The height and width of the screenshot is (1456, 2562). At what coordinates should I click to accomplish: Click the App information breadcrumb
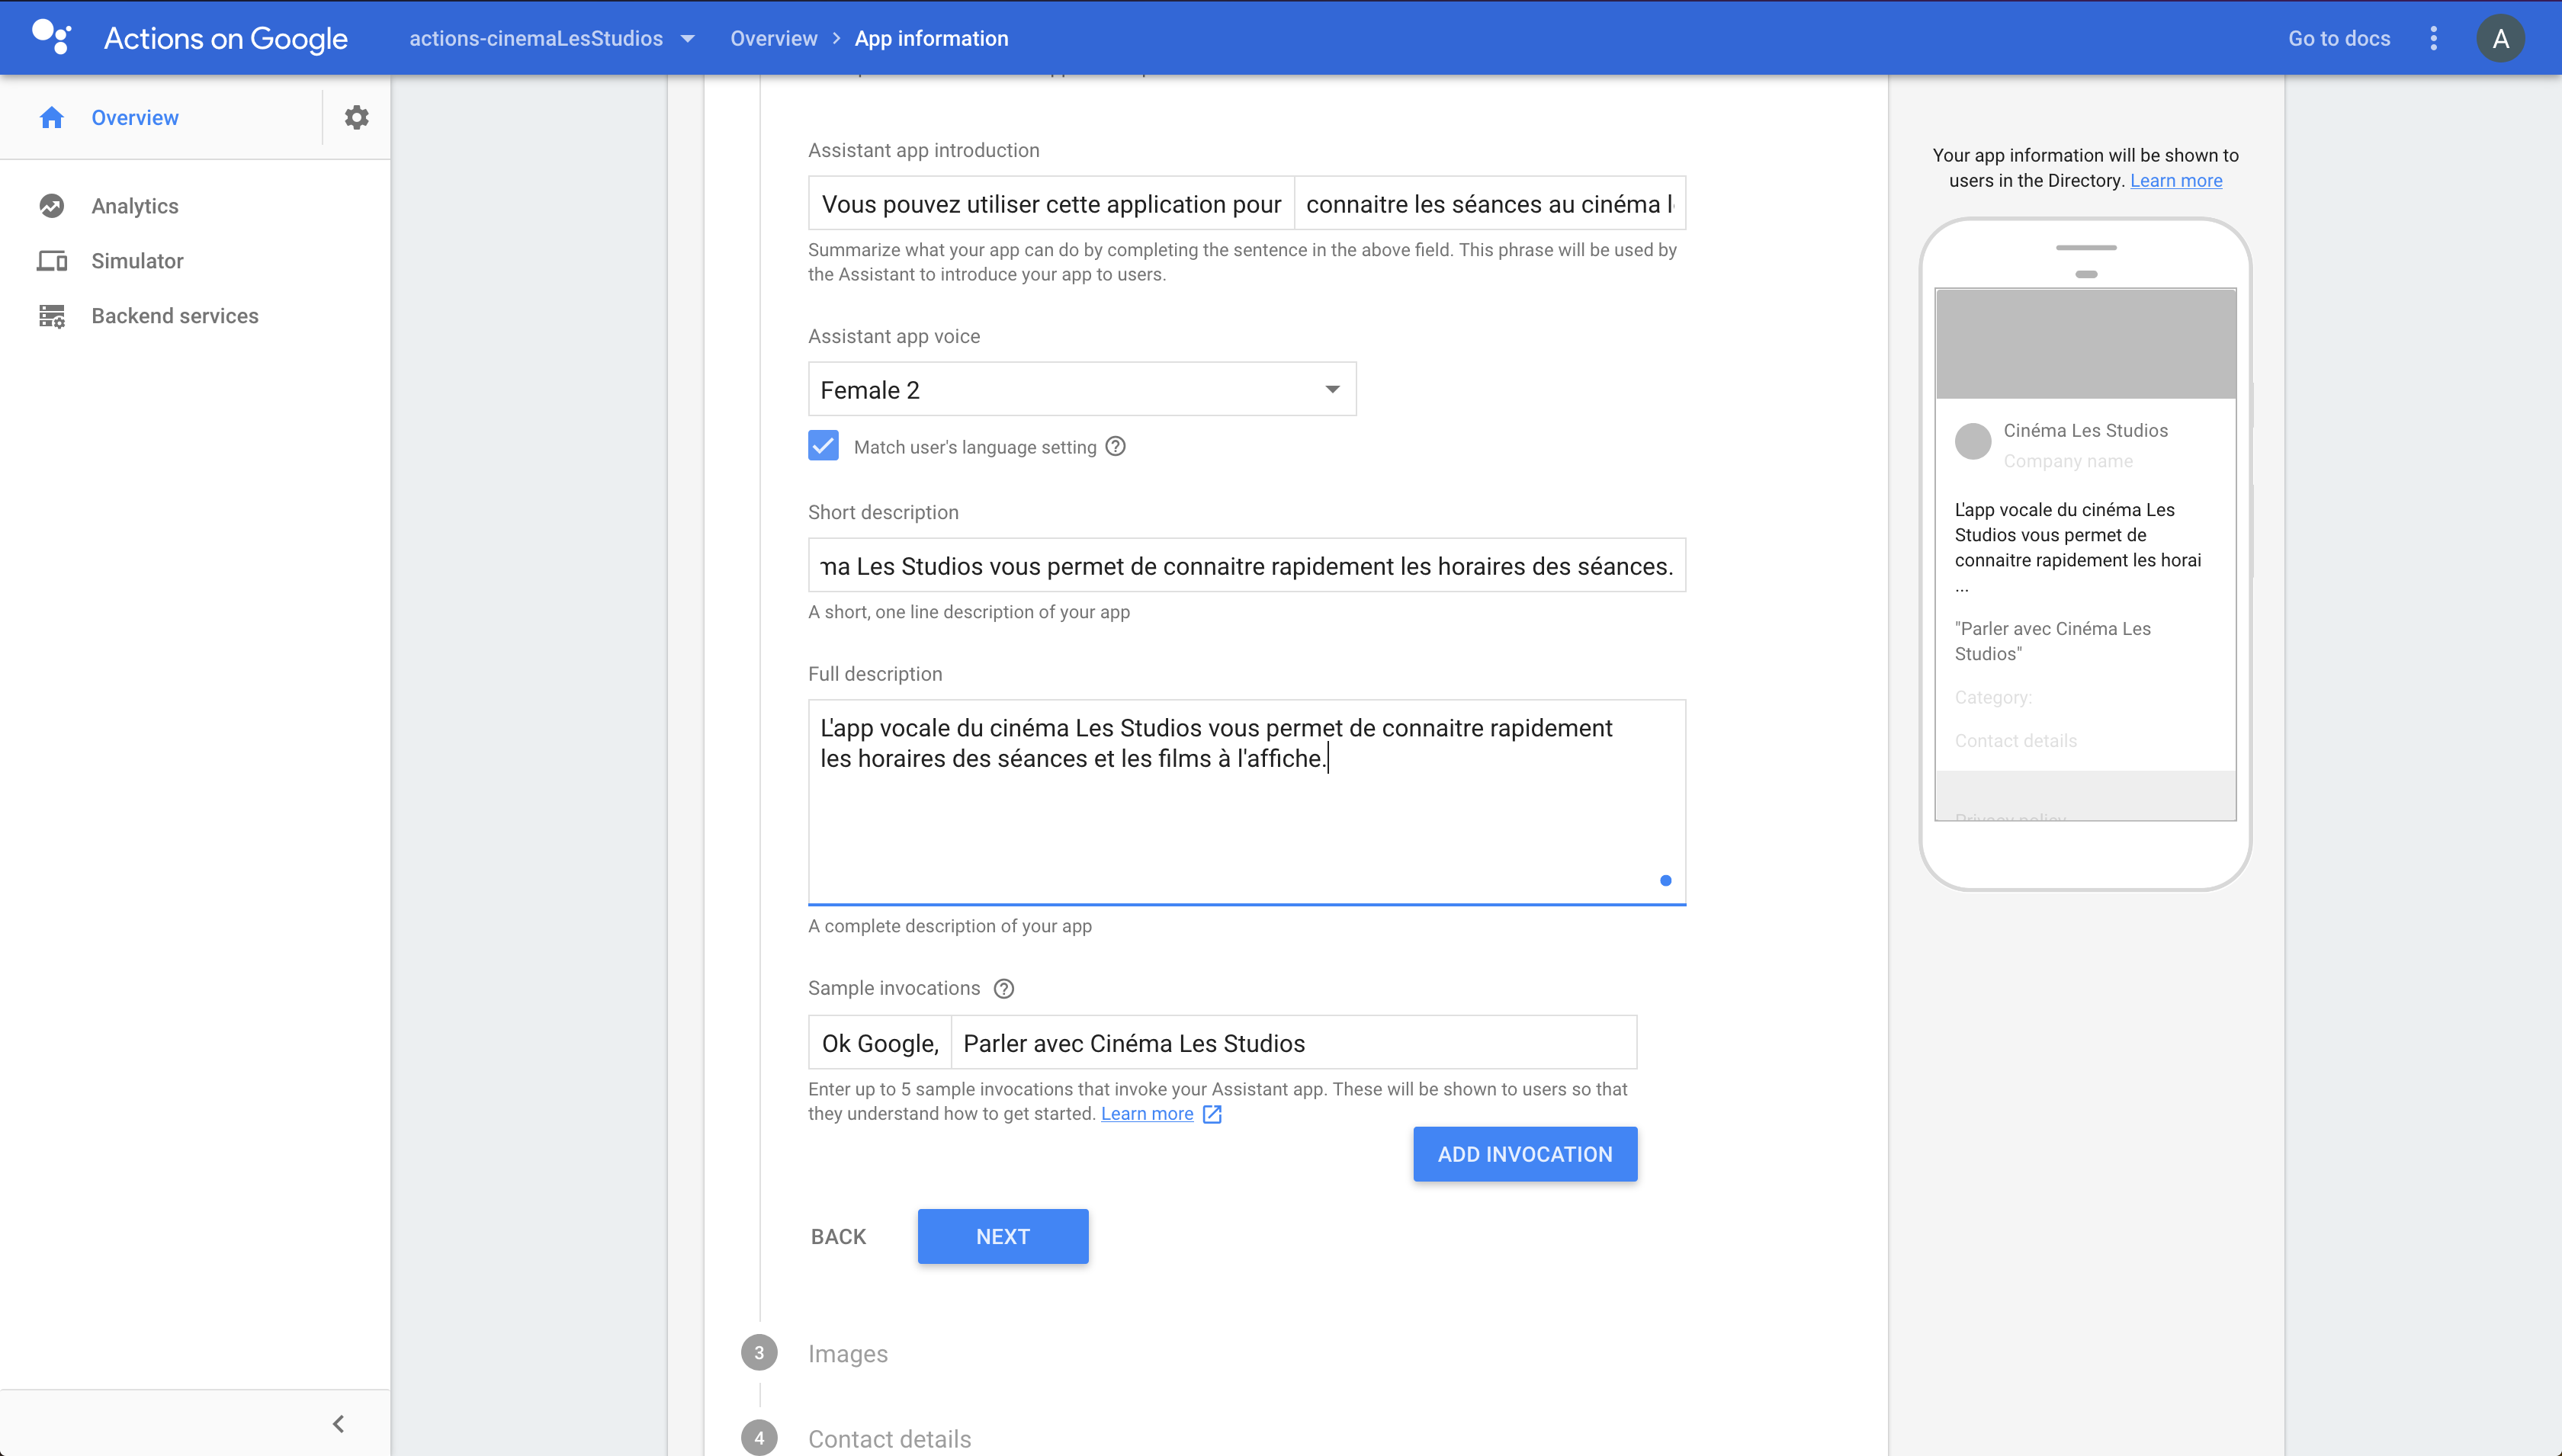point(931,38)
